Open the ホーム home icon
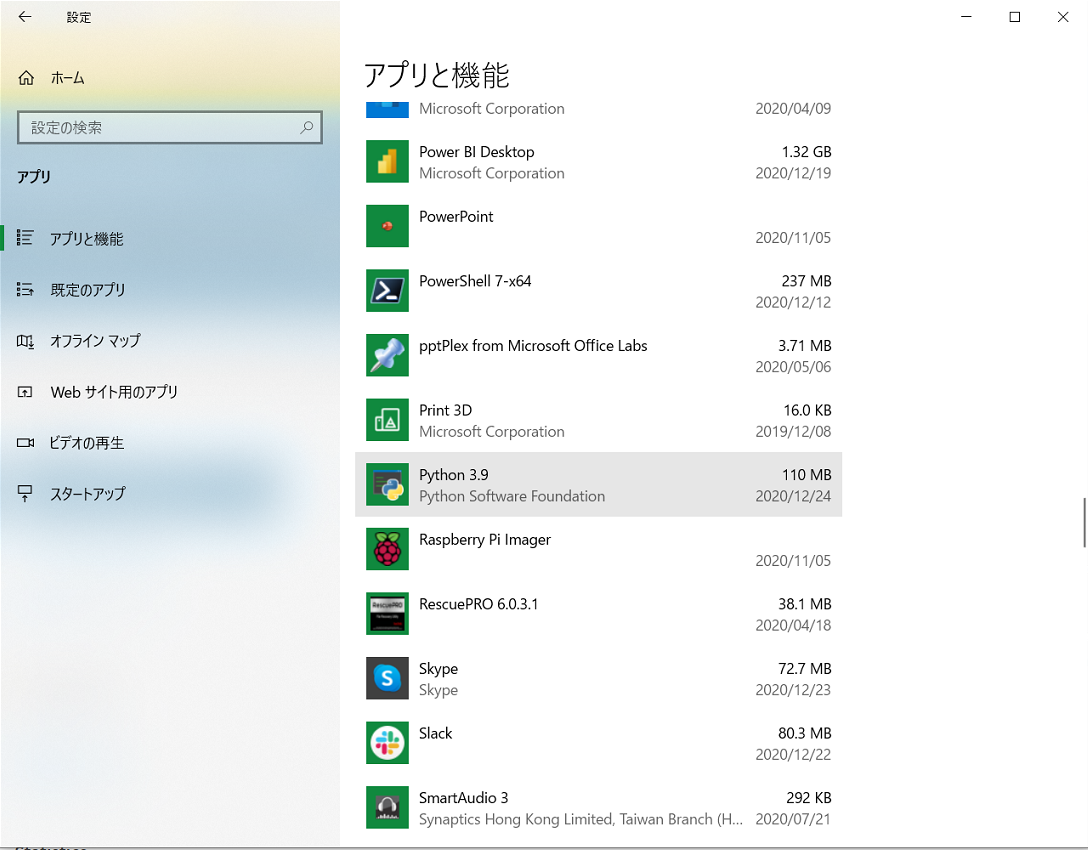This screenshot has height=850, width=1088. [x=26, y=78]
